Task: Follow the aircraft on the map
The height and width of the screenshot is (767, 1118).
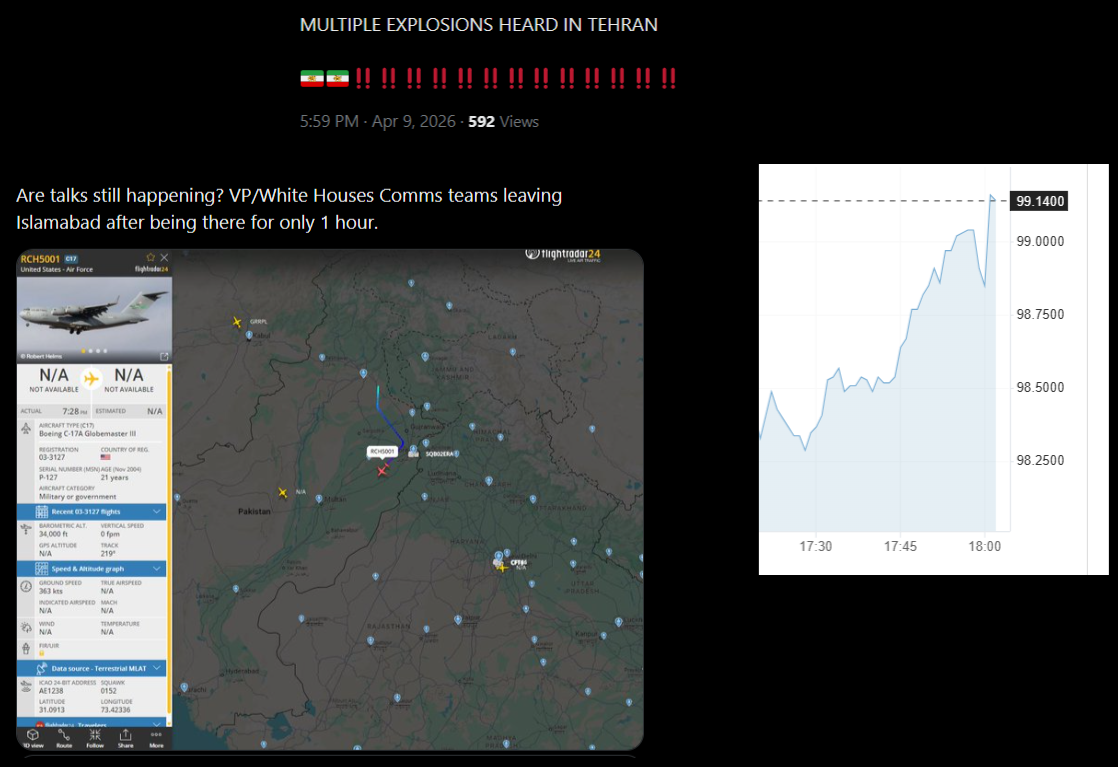Action: tap(95, 738)
